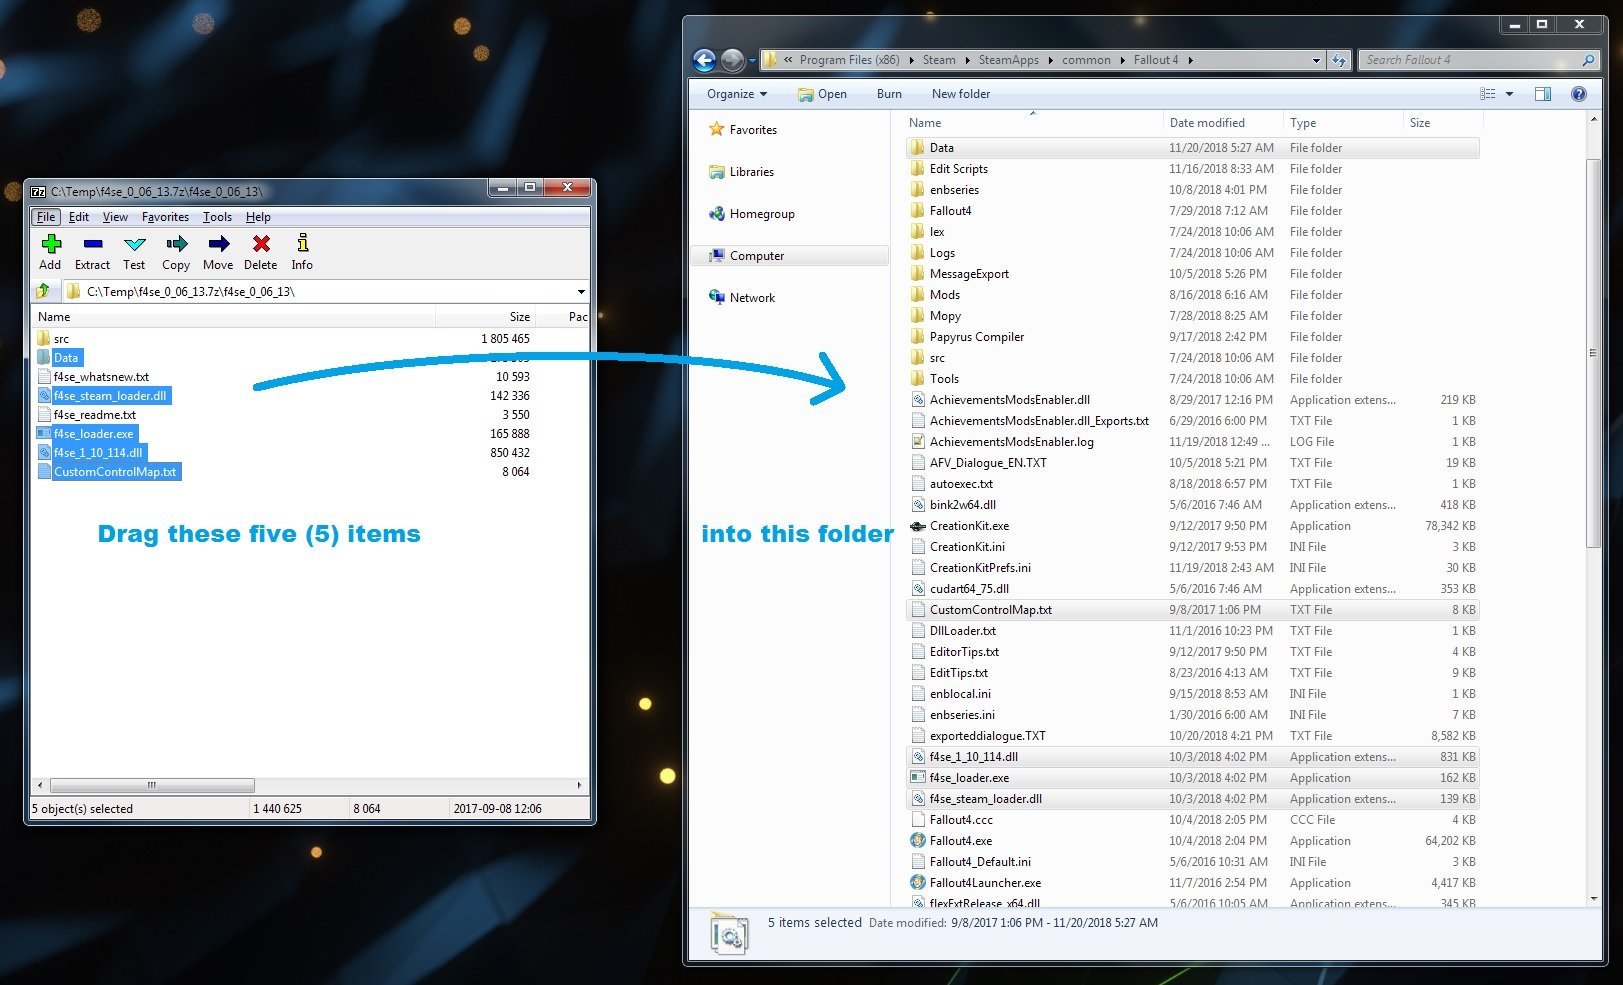Select CustomControlMap.txt in the Explorer list
The width and height of the screenshot is (1623, 985).
[x=1193, y=610]
